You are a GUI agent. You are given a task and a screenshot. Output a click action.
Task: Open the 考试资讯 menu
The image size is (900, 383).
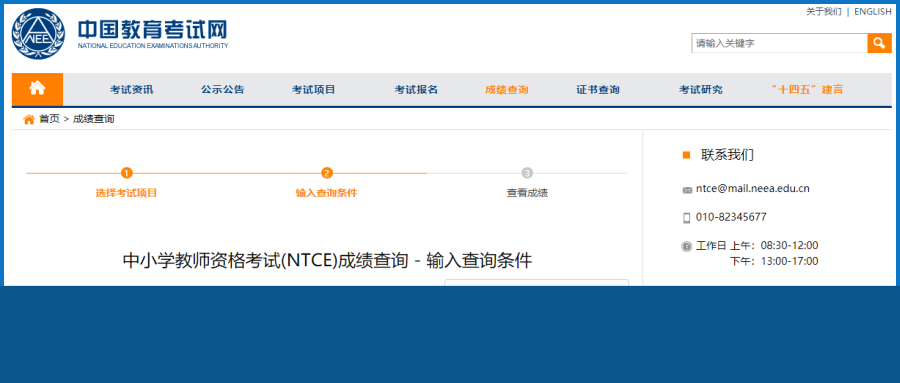coord(131,90)
